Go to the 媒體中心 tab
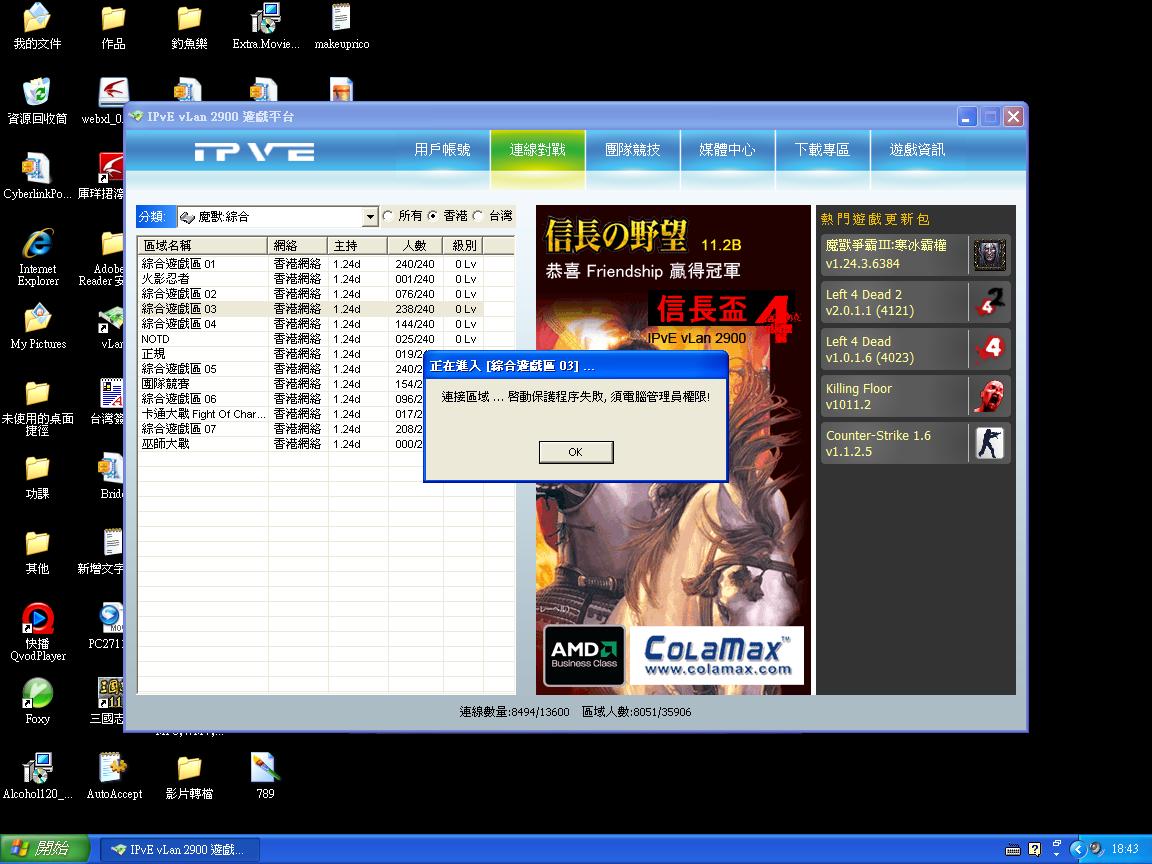1152x864 pixels. [727, 150]
